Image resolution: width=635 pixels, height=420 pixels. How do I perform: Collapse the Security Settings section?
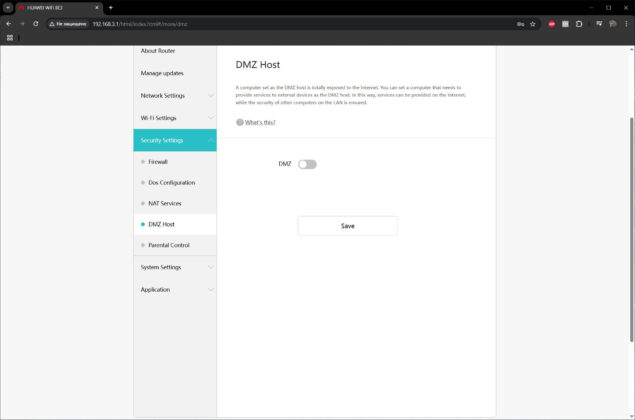[x=175, y=140]
